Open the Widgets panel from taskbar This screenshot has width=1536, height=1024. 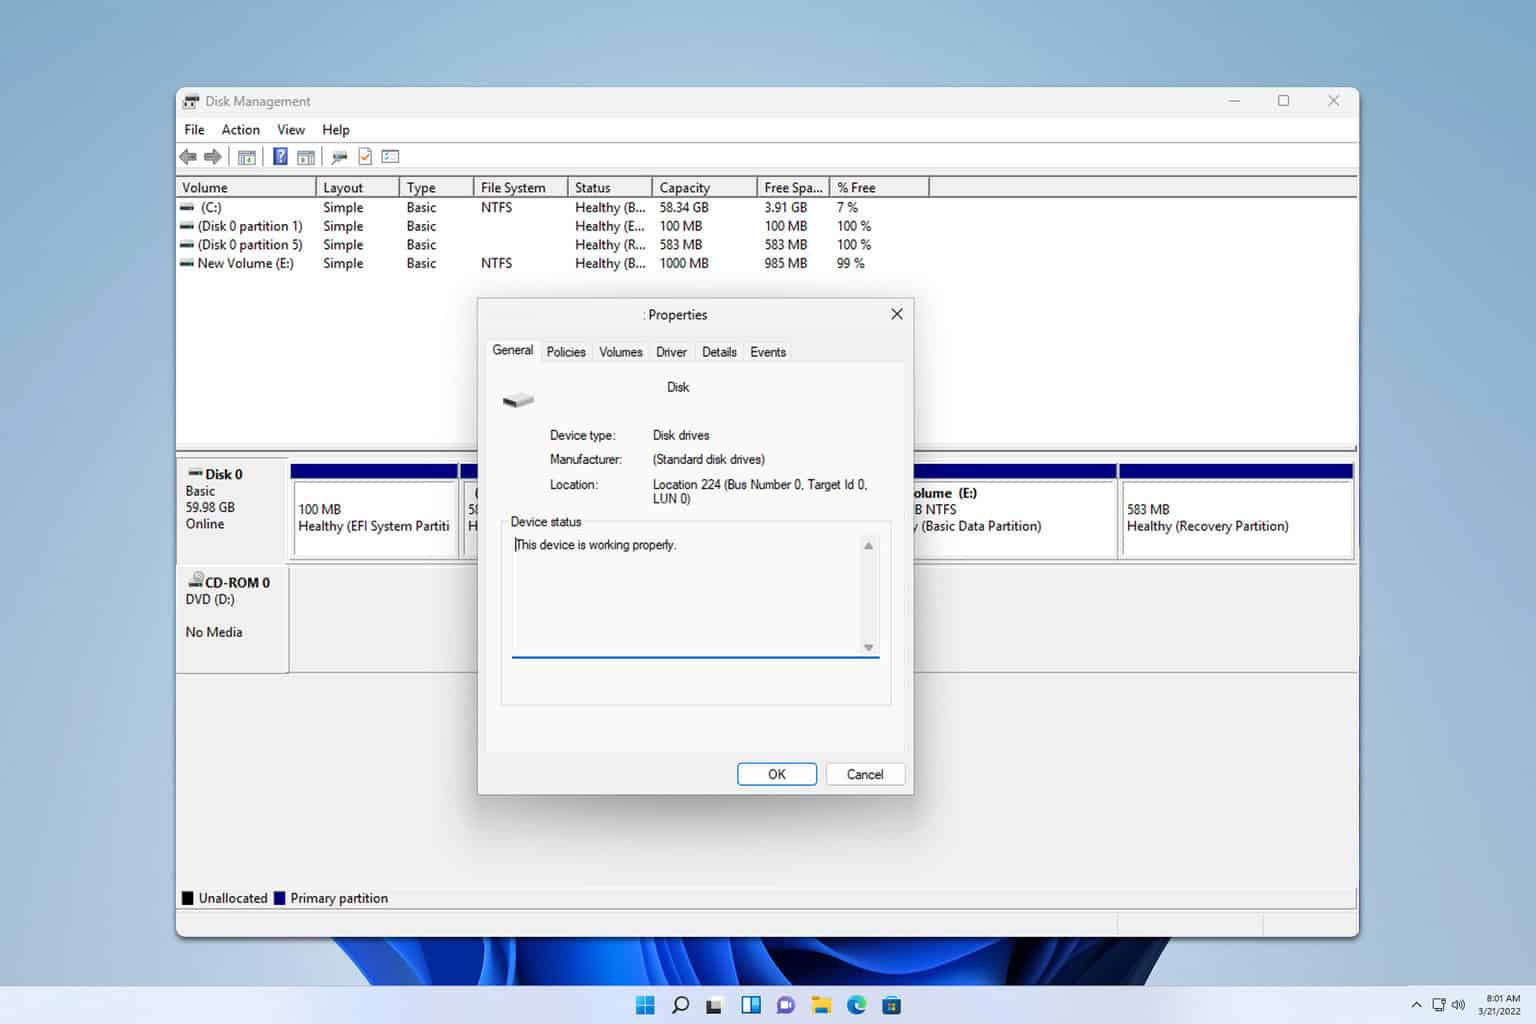(750, 1005)
